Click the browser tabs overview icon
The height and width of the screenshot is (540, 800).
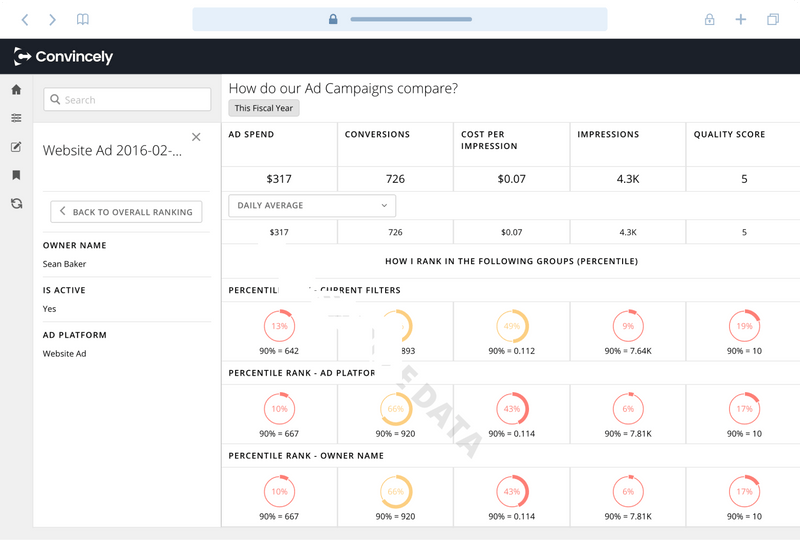773,19
